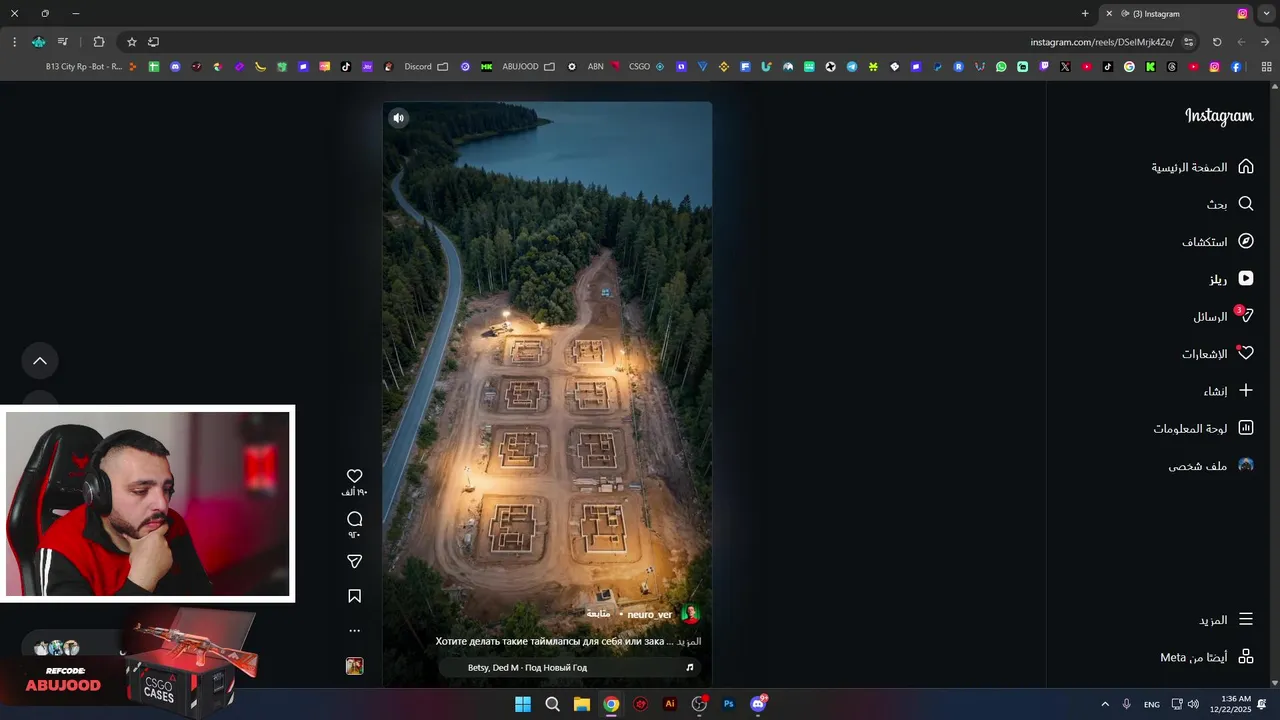Click the plus create icon
Image resolution: width=1280 pixels, height=720 pixels.
1246,390
